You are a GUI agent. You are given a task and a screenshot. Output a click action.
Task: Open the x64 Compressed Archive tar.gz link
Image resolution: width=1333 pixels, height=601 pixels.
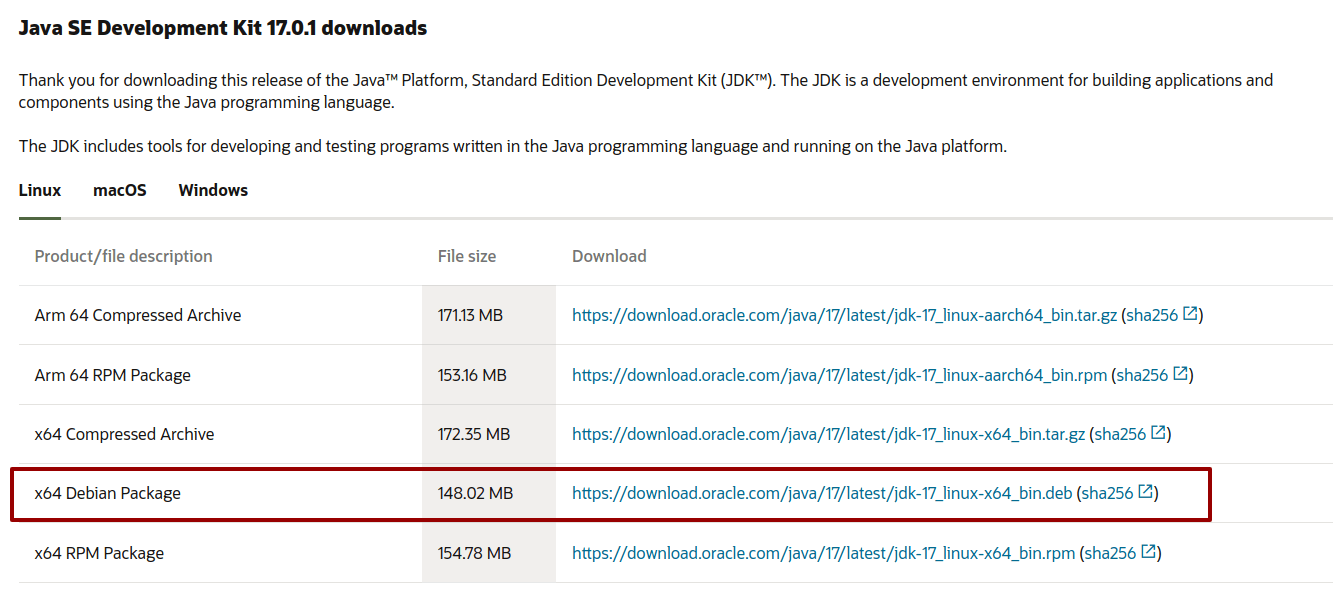click(x=829, y=434)
